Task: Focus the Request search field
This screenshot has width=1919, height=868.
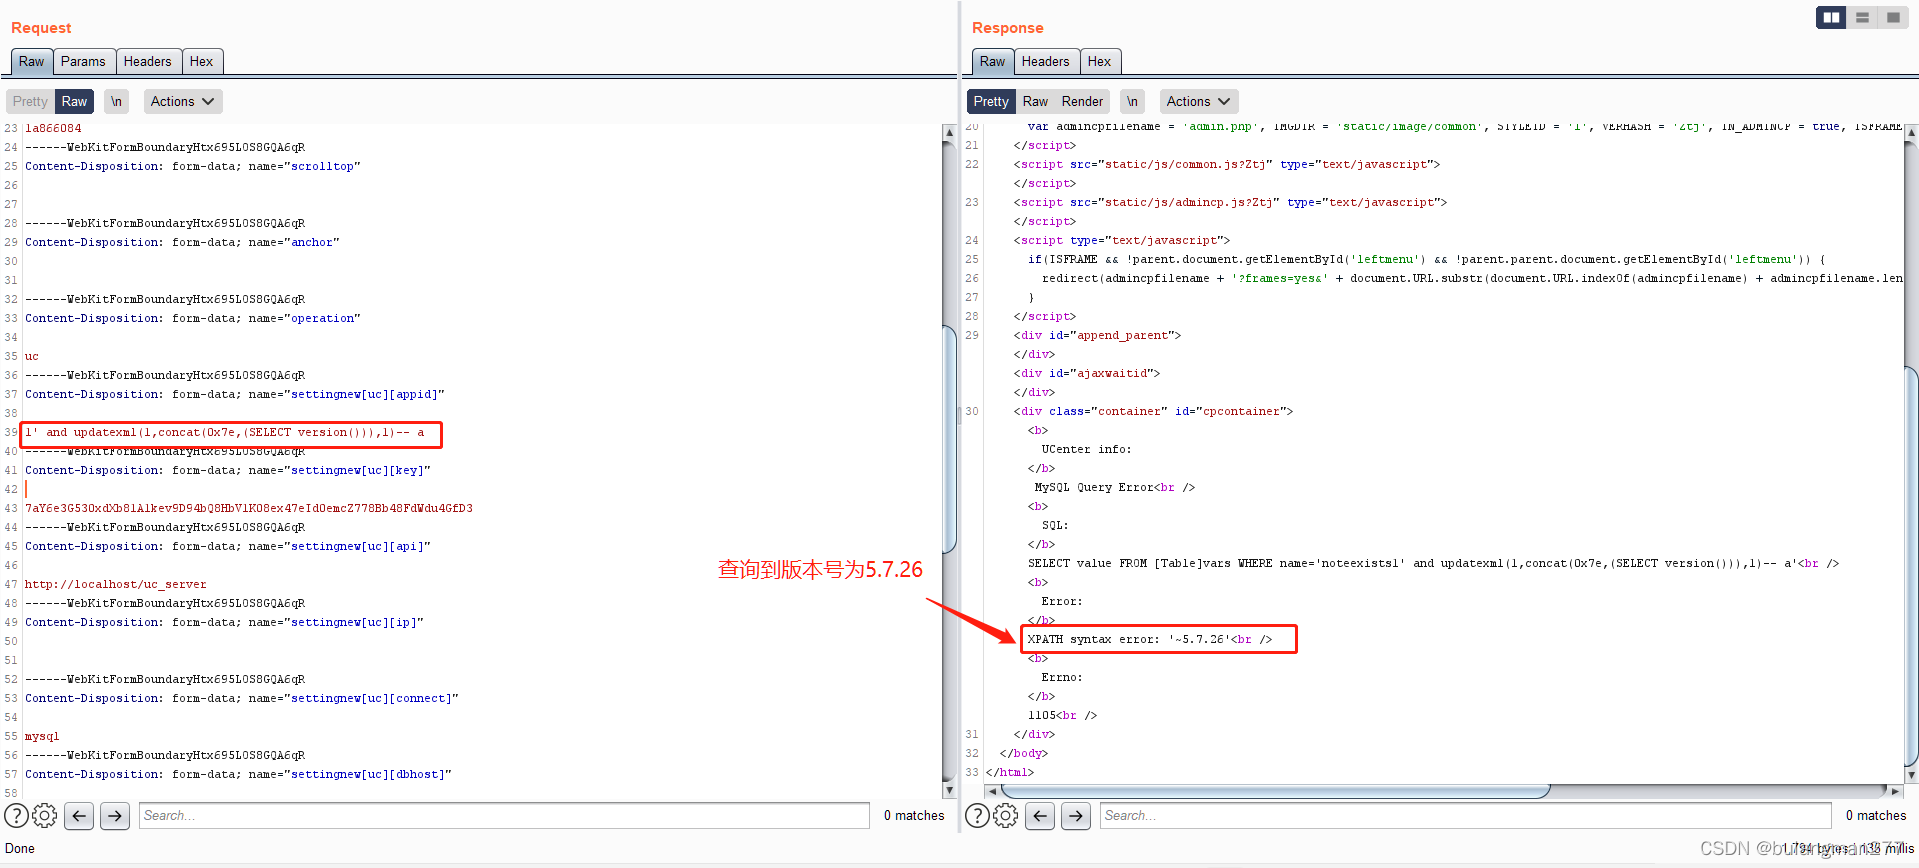Action: pyautogui.click(x=504, y=816)
